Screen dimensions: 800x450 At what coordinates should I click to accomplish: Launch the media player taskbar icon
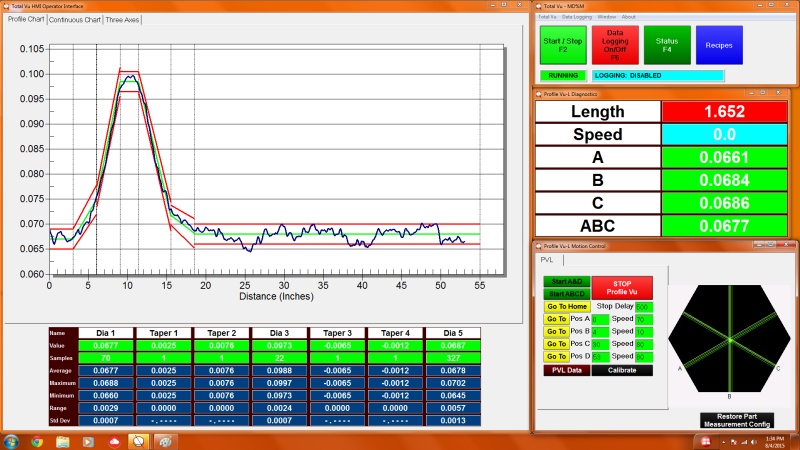pyautogui.click(x=88, y=441)
